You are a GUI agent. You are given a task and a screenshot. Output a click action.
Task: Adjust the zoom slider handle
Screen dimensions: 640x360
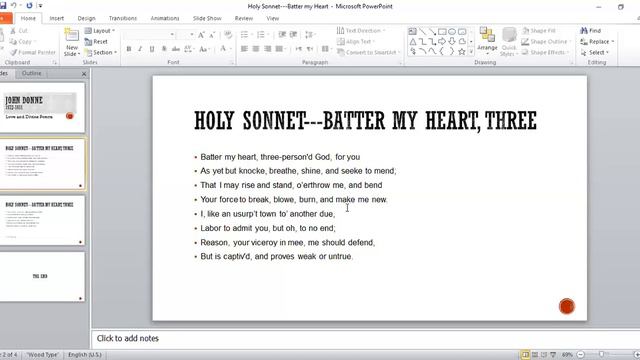click(602, 355)
